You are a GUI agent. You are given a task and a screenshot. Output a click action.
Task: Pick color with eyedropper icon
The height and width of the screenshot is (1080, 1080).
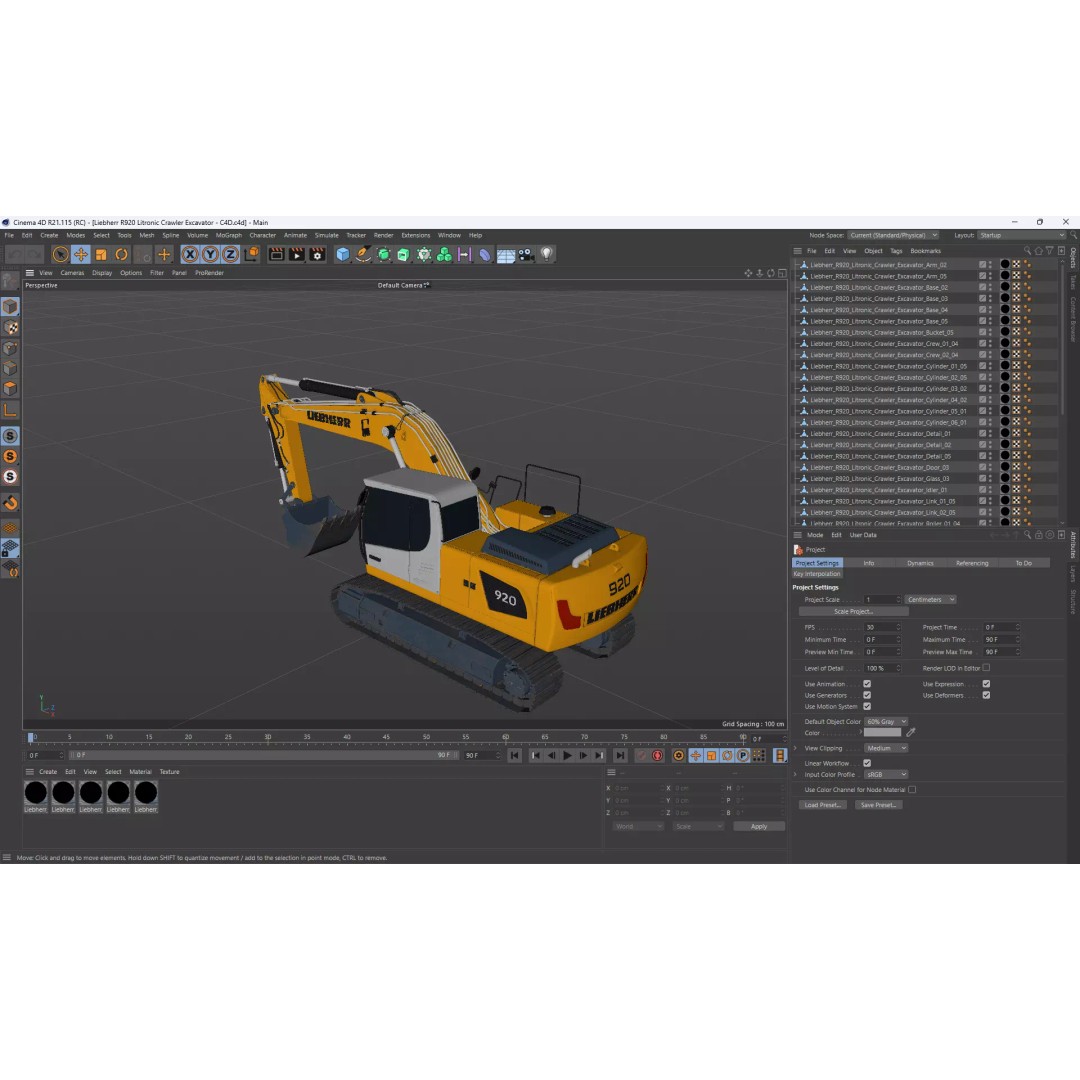[911, 733]
